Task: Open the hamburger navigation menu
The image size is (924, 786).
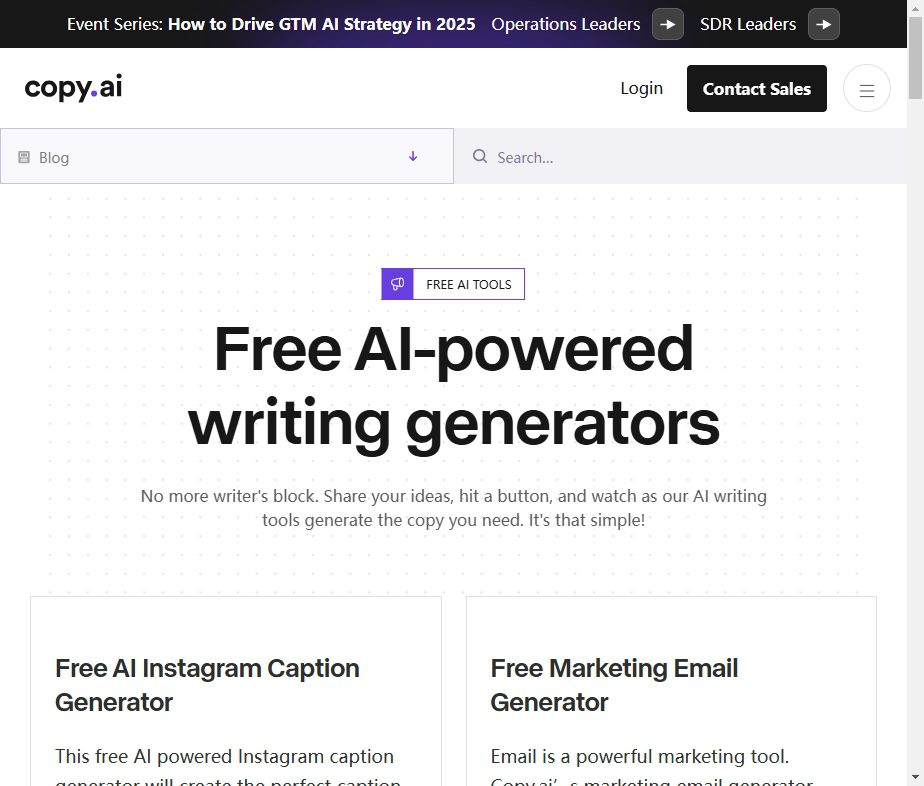Action: (866, 88)
